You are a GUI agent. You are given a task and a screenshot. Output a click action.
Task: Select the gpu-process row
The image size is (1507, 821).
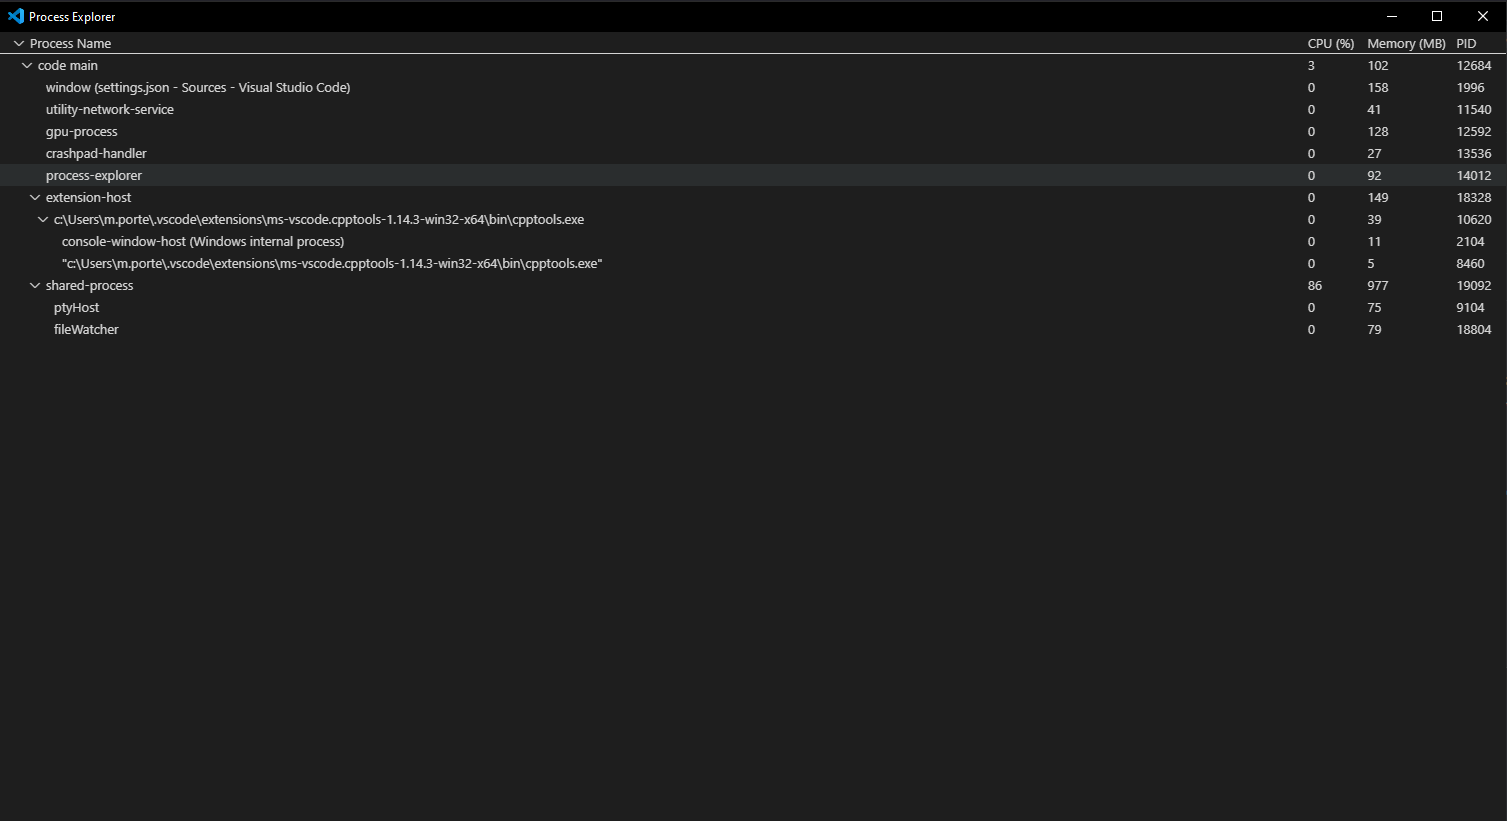tap(82, 131)
